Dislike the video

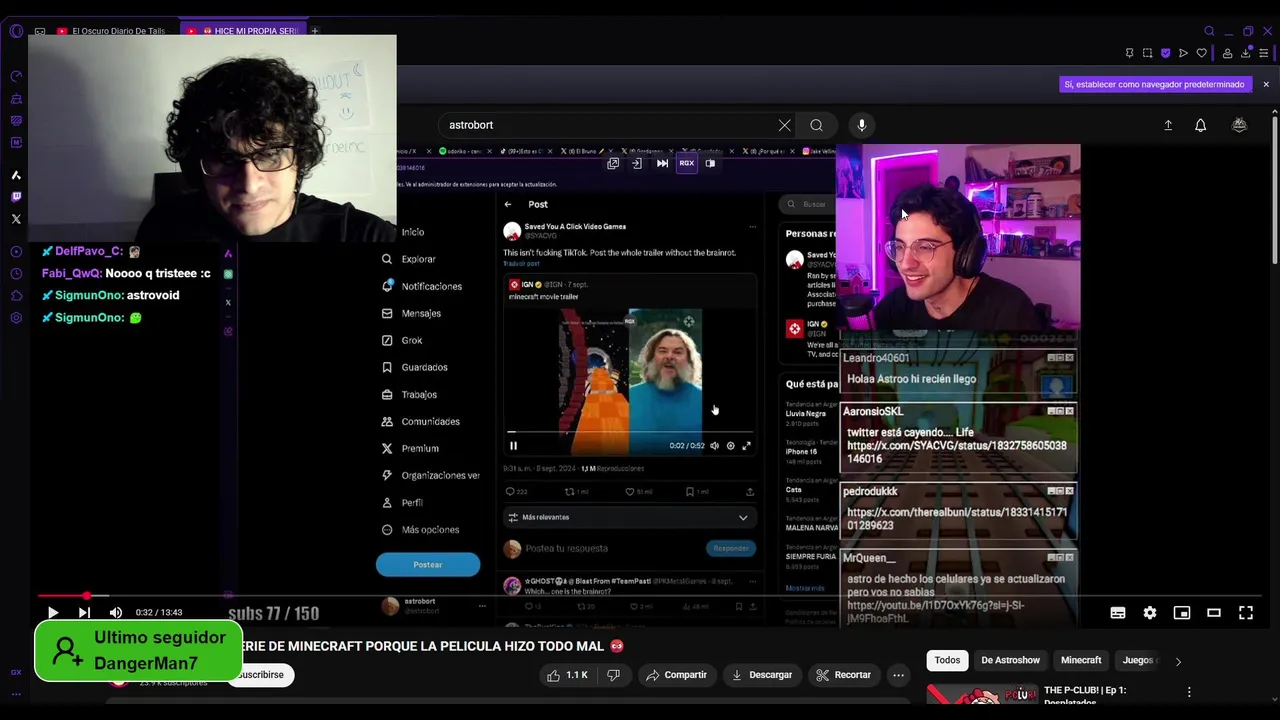point(613,675)
